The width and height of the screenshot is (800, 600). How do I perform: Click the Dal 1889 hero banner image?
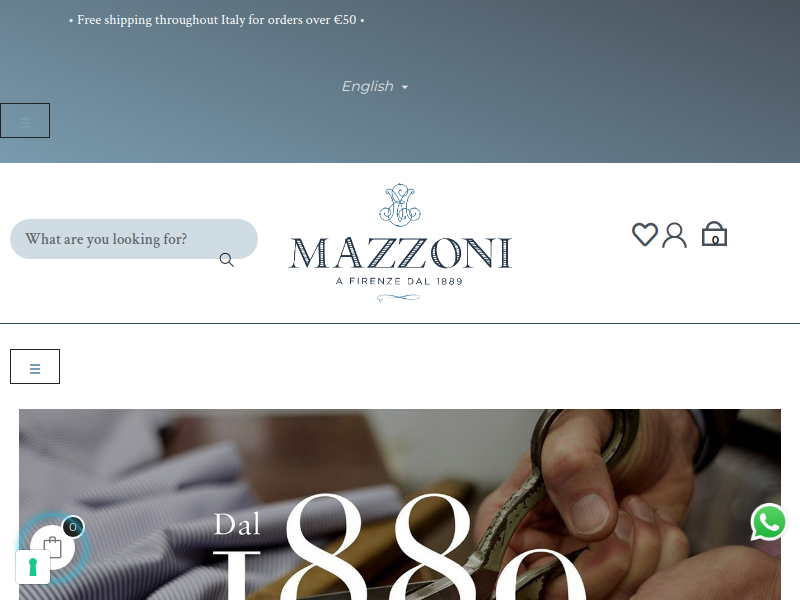tap(400, 505)
